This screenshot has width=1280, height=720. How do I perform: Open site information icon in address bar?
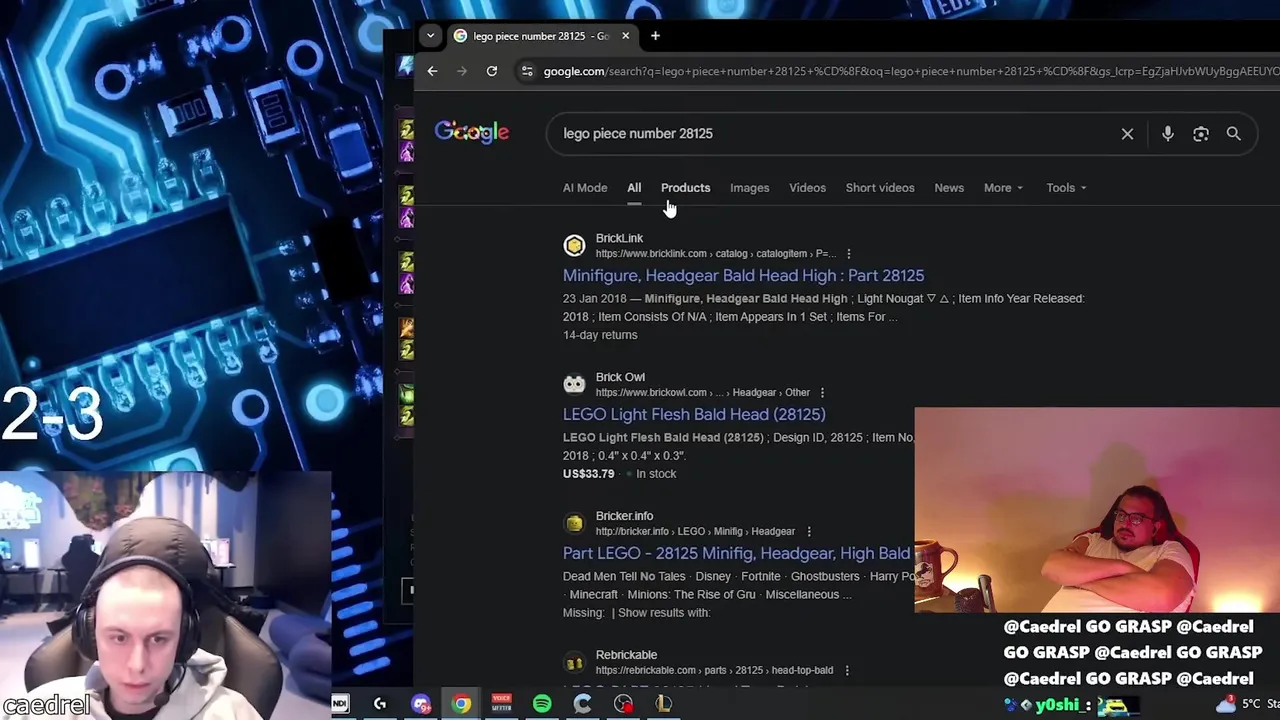(527, 71)
